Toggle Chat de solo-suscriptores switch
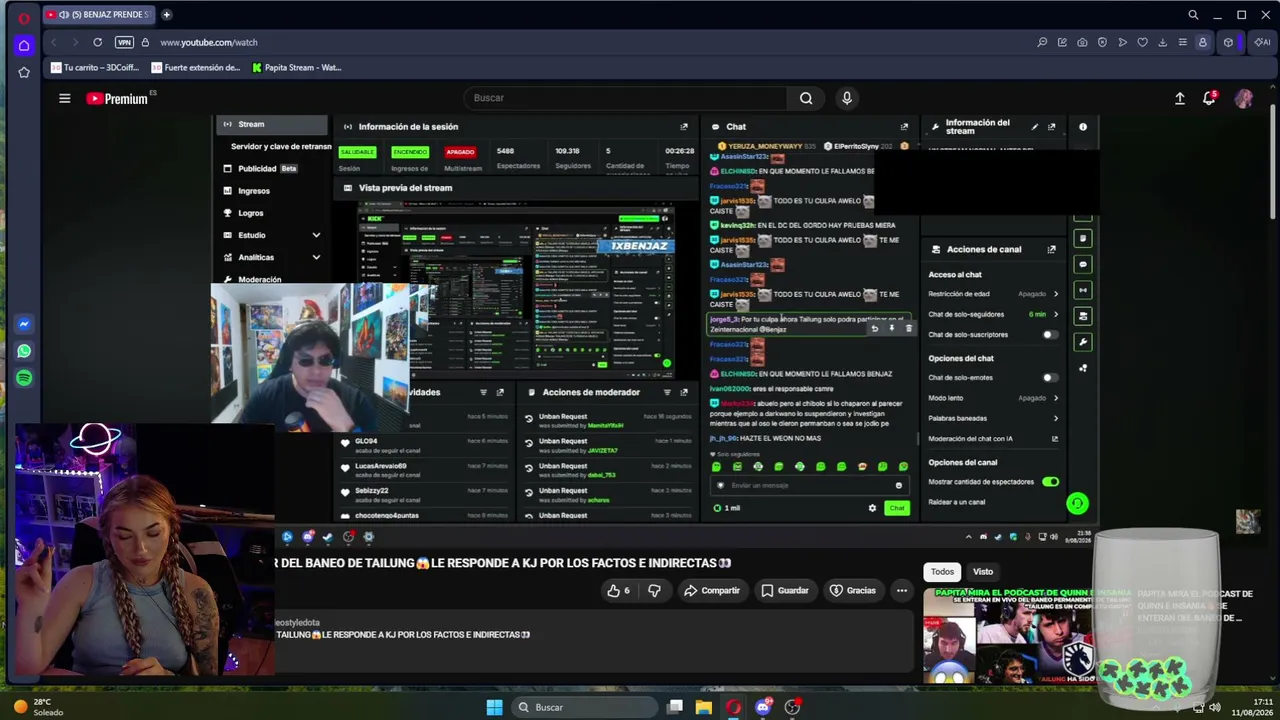The image size is (1280, 720). (1050, 335)
